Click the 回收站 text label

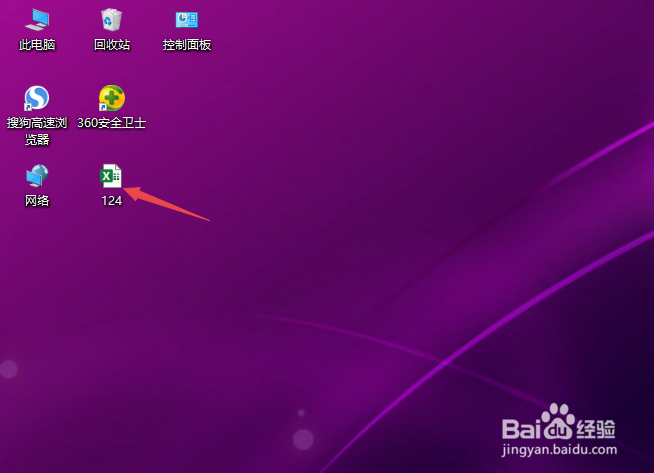[112, 45]
